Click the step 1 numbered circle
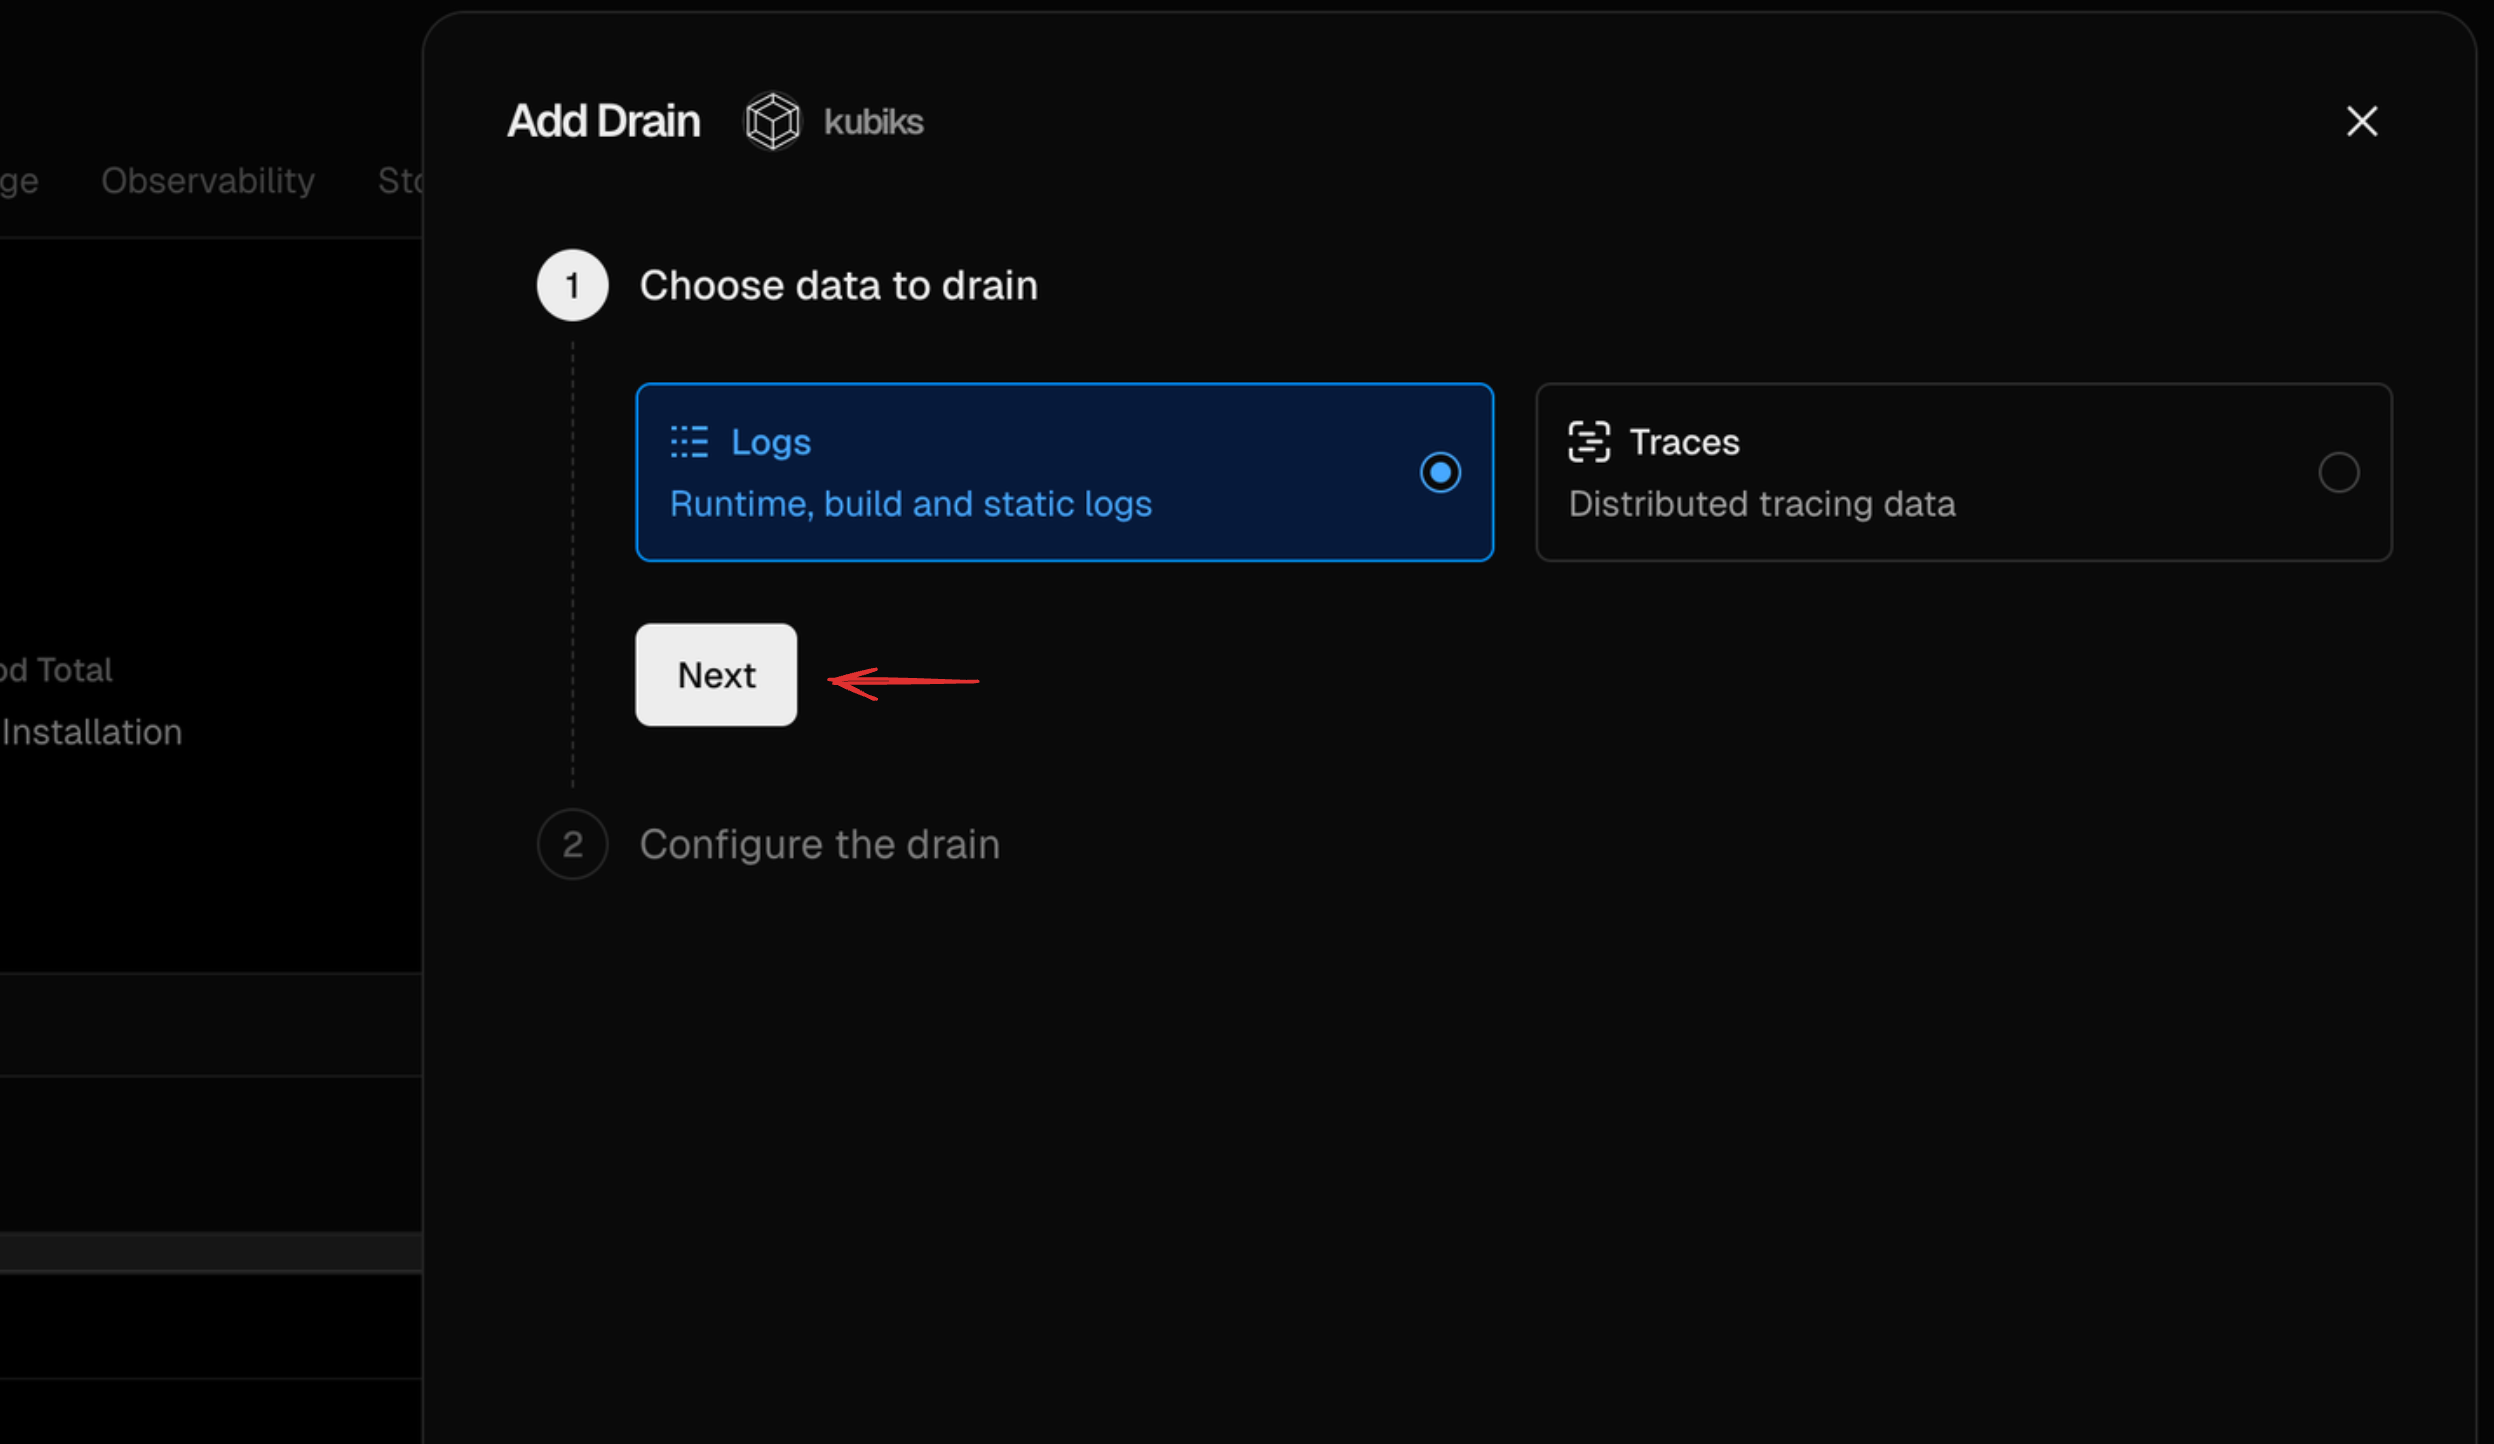 pyautogui.click(x=572, y=285)
